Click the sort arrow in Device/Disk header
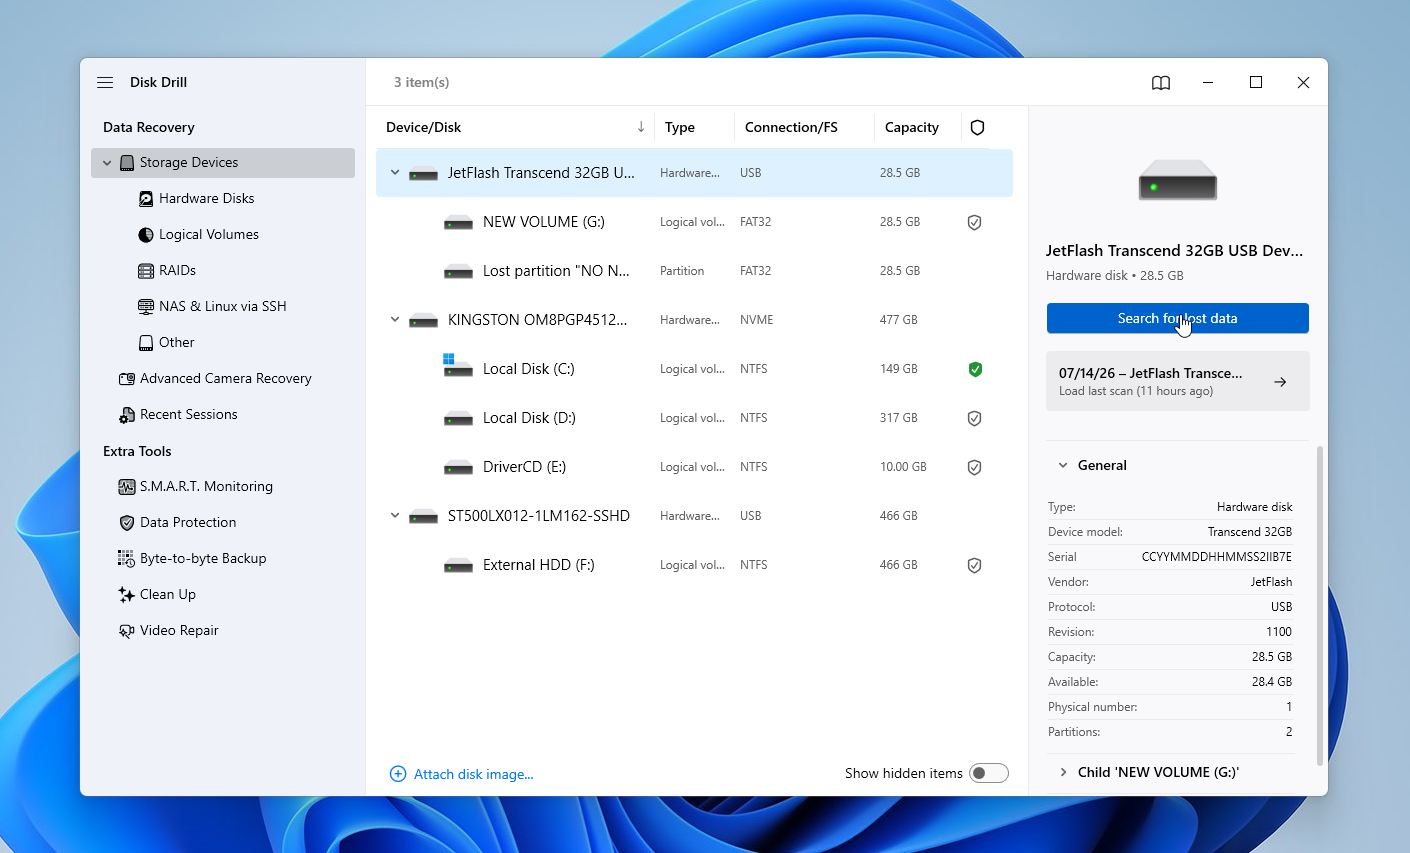Screen dimensions: 1410x853 (x=641, y=127)
